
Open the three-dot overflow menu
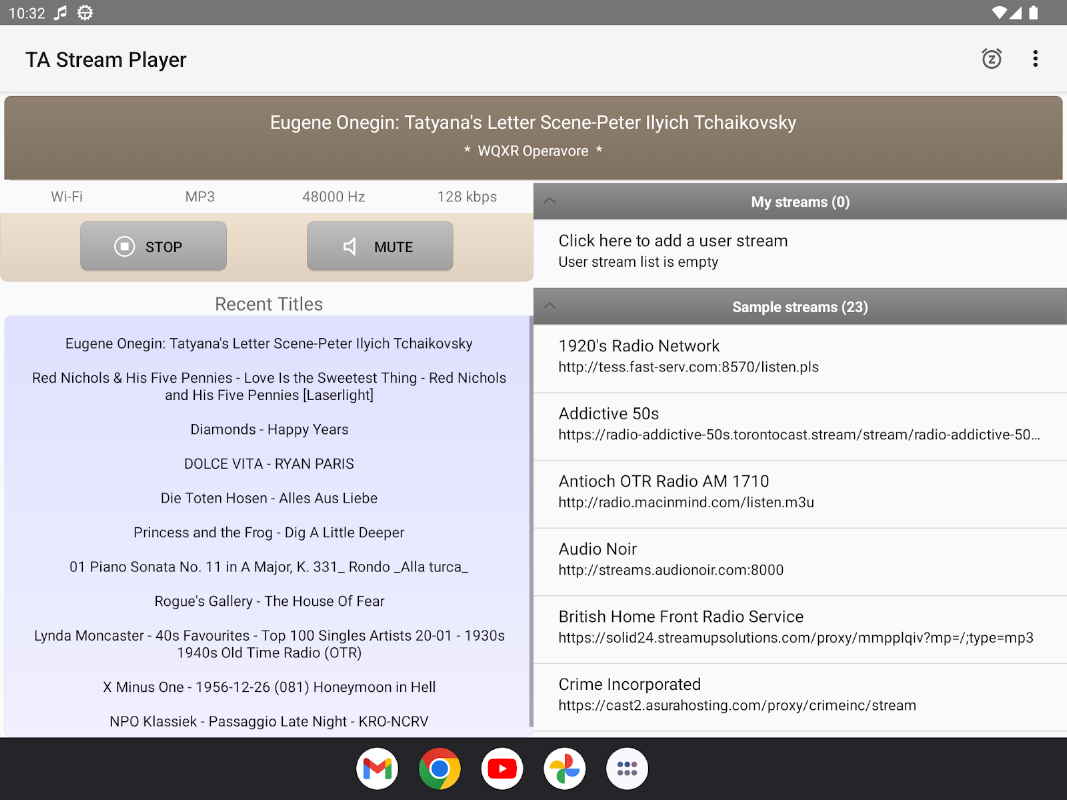(x=1035, y=59)
